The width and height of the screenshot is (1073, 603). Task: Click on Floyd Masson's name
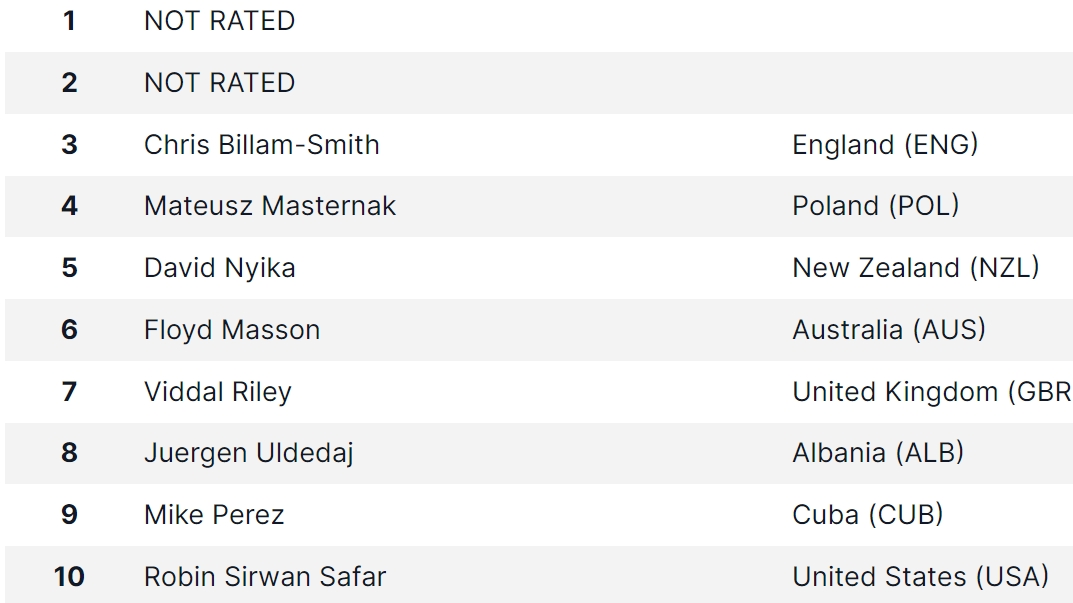(232, 330)
